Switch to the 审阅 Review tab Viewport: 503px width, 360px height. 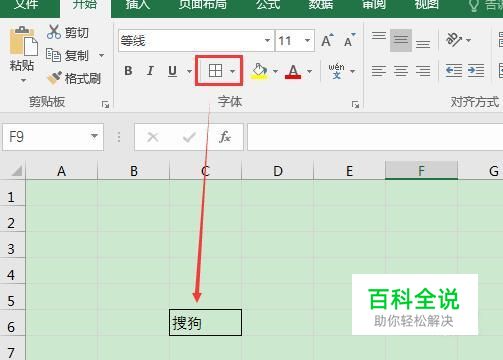click(x=374, y=5)
